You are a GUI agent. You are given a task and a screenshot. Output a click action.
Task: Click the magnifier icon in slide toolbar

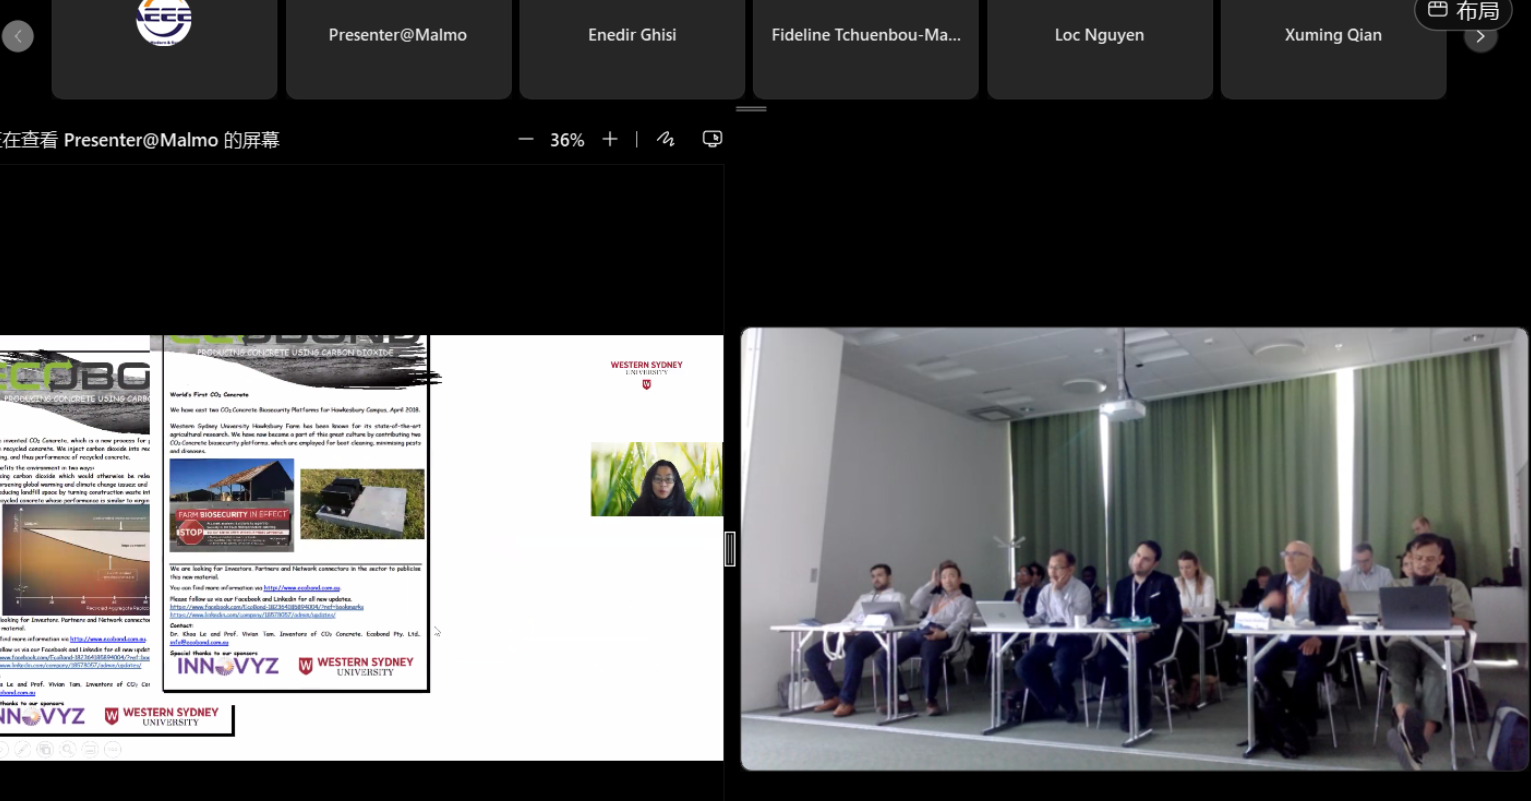67,749
